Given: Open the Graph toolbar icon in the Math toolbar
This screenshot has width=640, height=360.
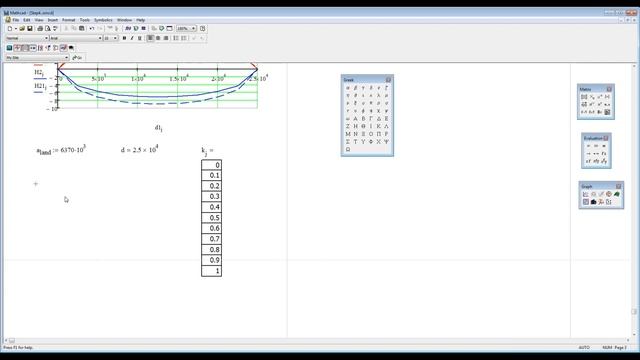Looking at the screenshot, I should click(x=17, y=48).
